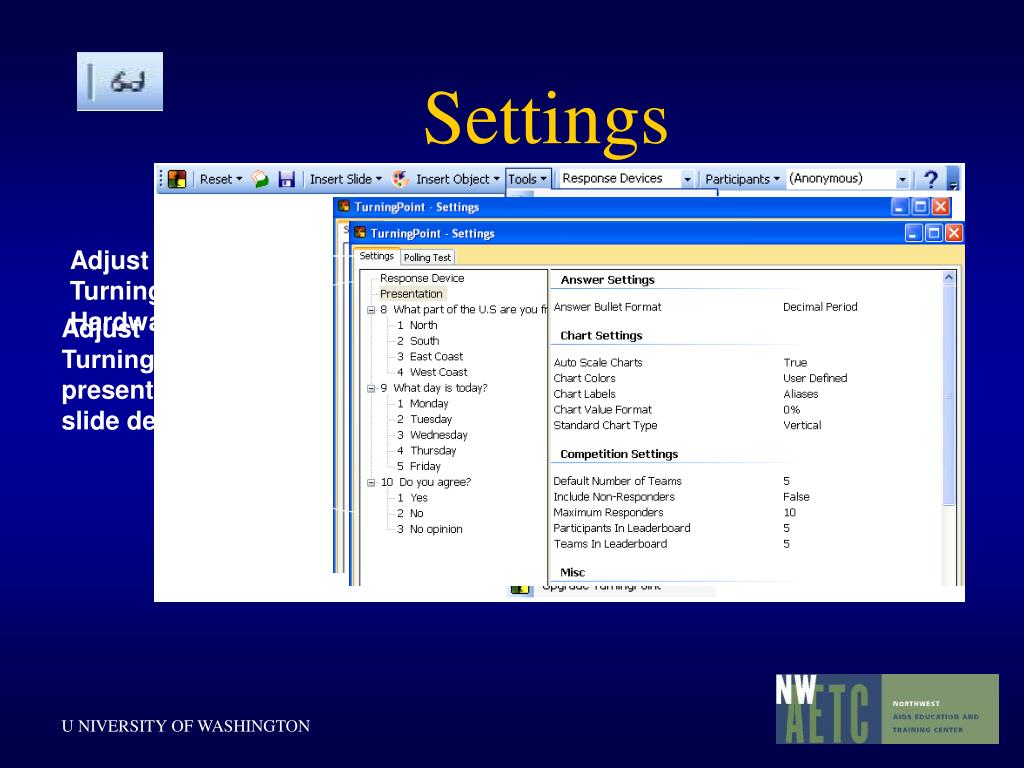The image size is (1024, 768).
Task: Minimize the front Settings window
Action: 914,233
